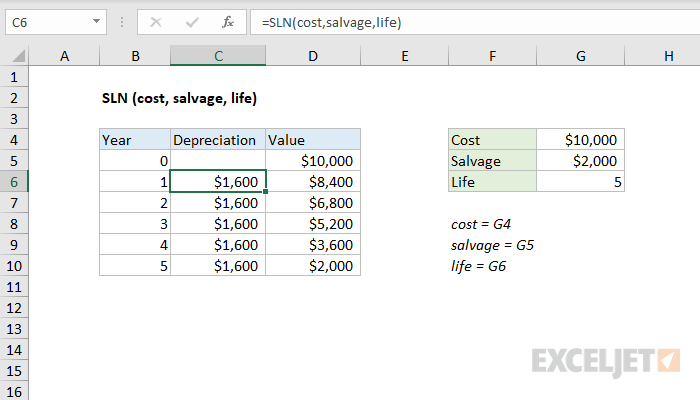The height and width of the screenshot is (400, 700).
Task: Select row 3 header
Action: [x=14, y=119]
